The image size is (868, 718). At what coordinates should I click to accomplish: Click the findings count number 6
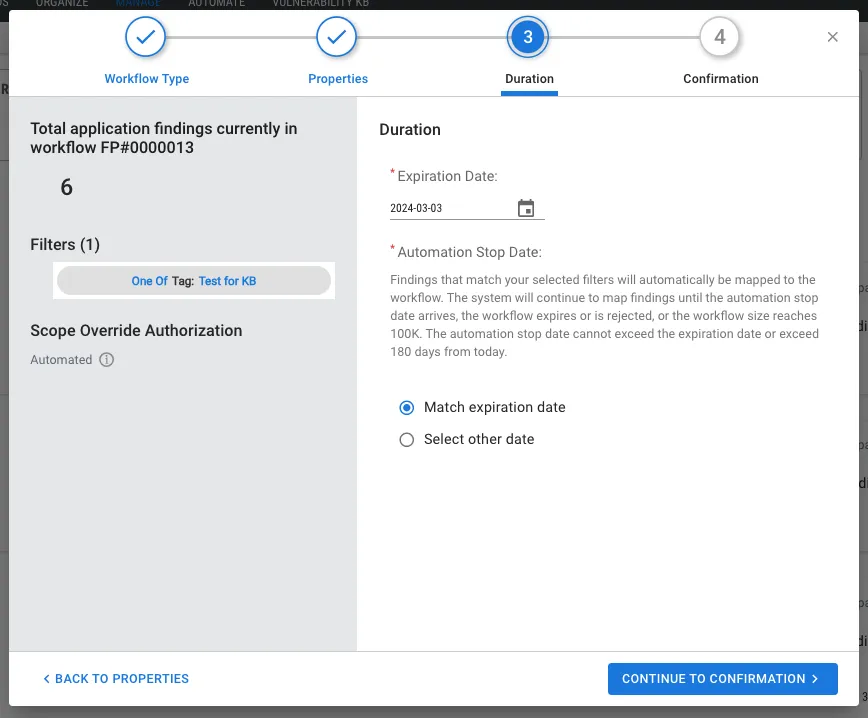(66, 187)
